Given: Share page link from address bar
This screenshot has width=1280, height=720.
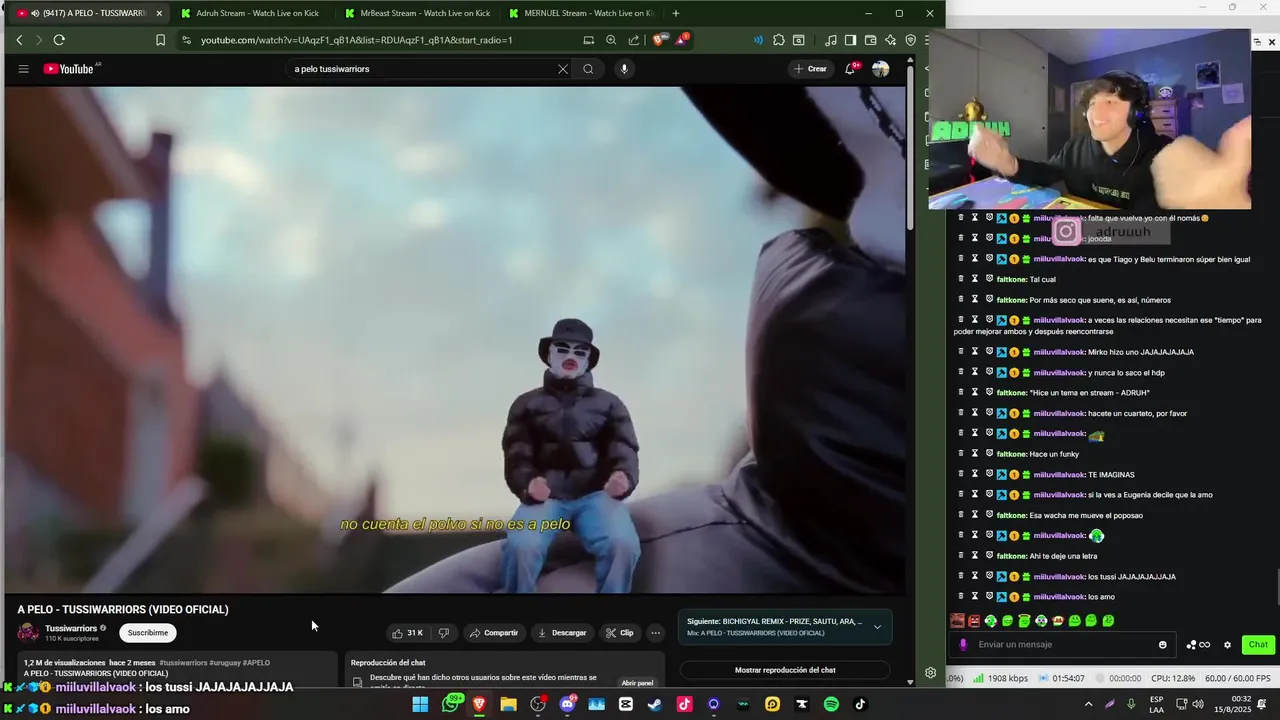Looking at the screenshot, I should click(634, 40).
